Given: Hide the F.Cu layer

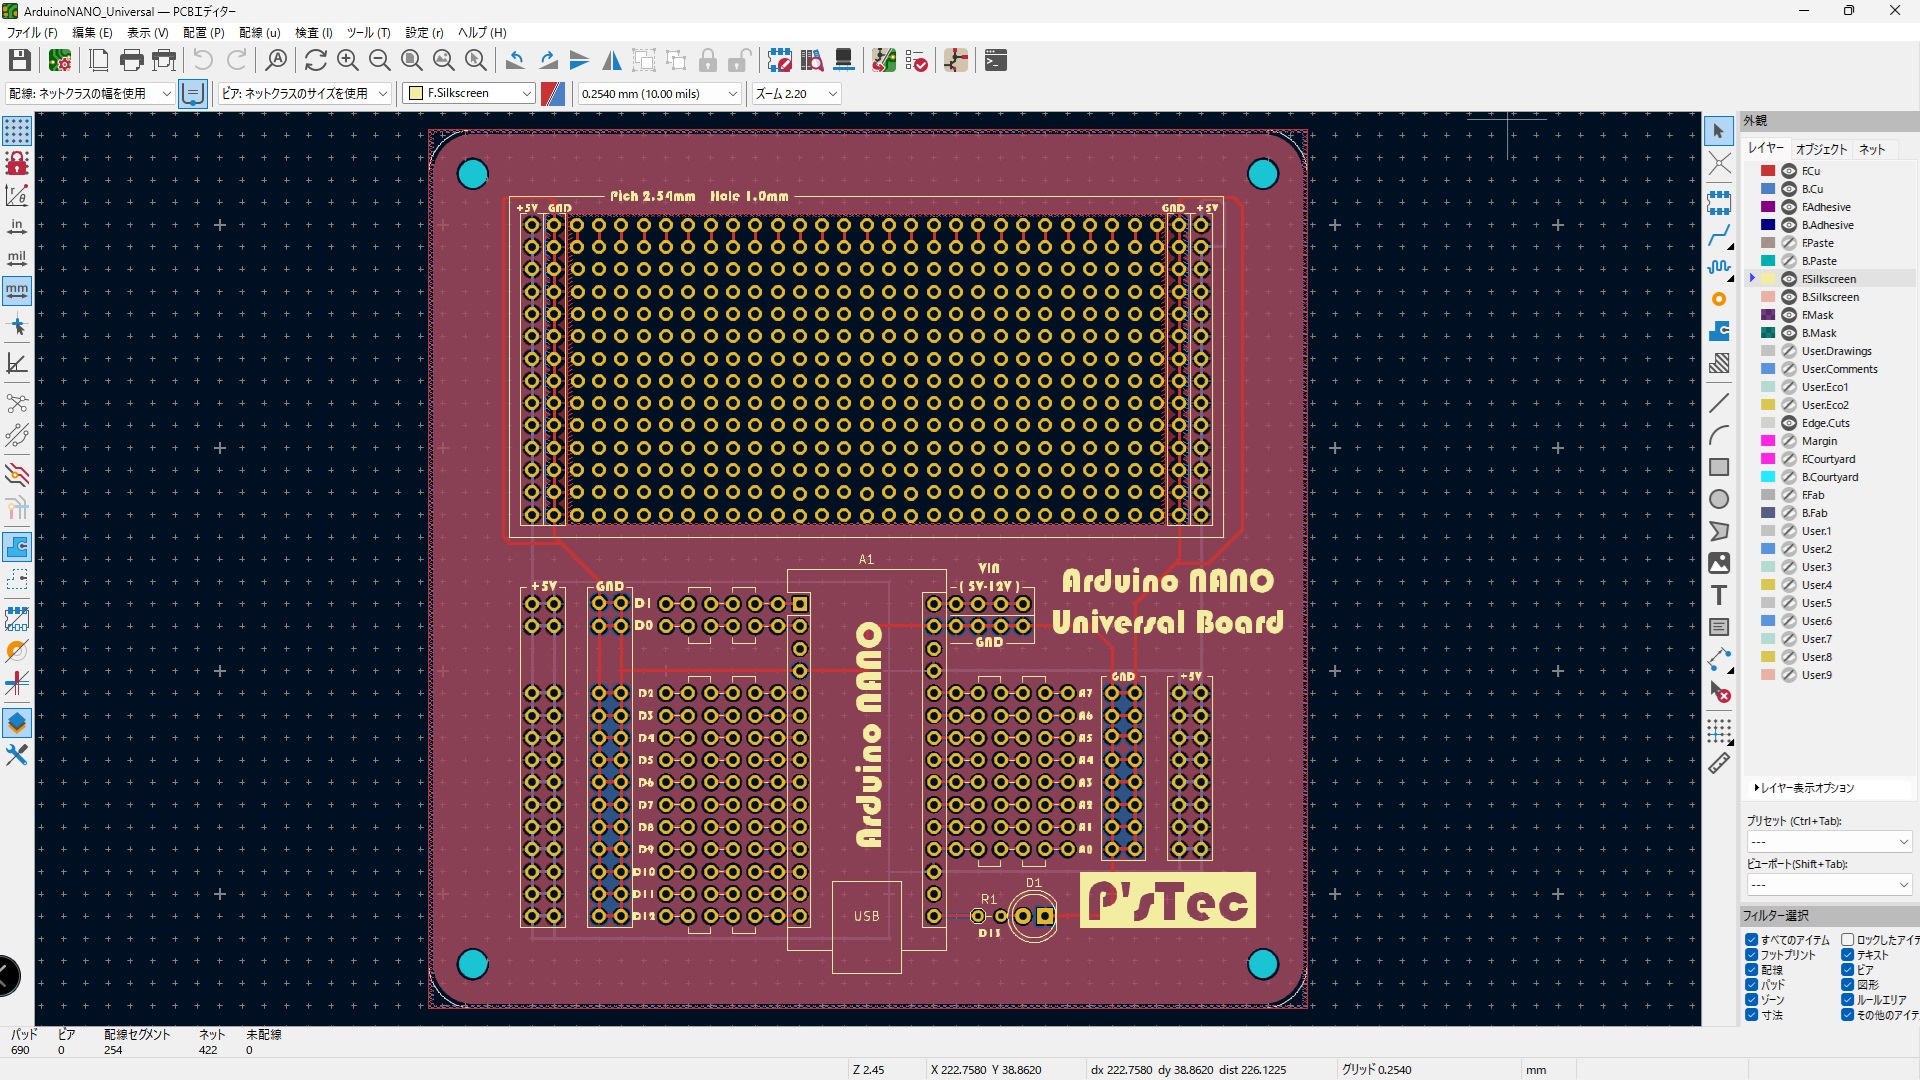Looking at the screenshot, I should tap(1789, 171).
